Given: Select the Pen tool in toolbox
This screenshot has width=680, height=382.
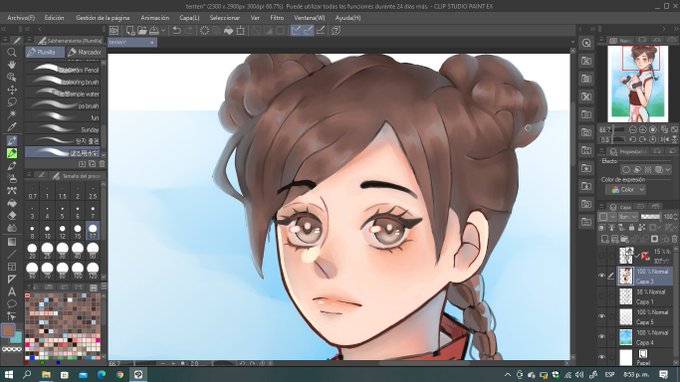Looking at the screenshot, I should [12, 140].
